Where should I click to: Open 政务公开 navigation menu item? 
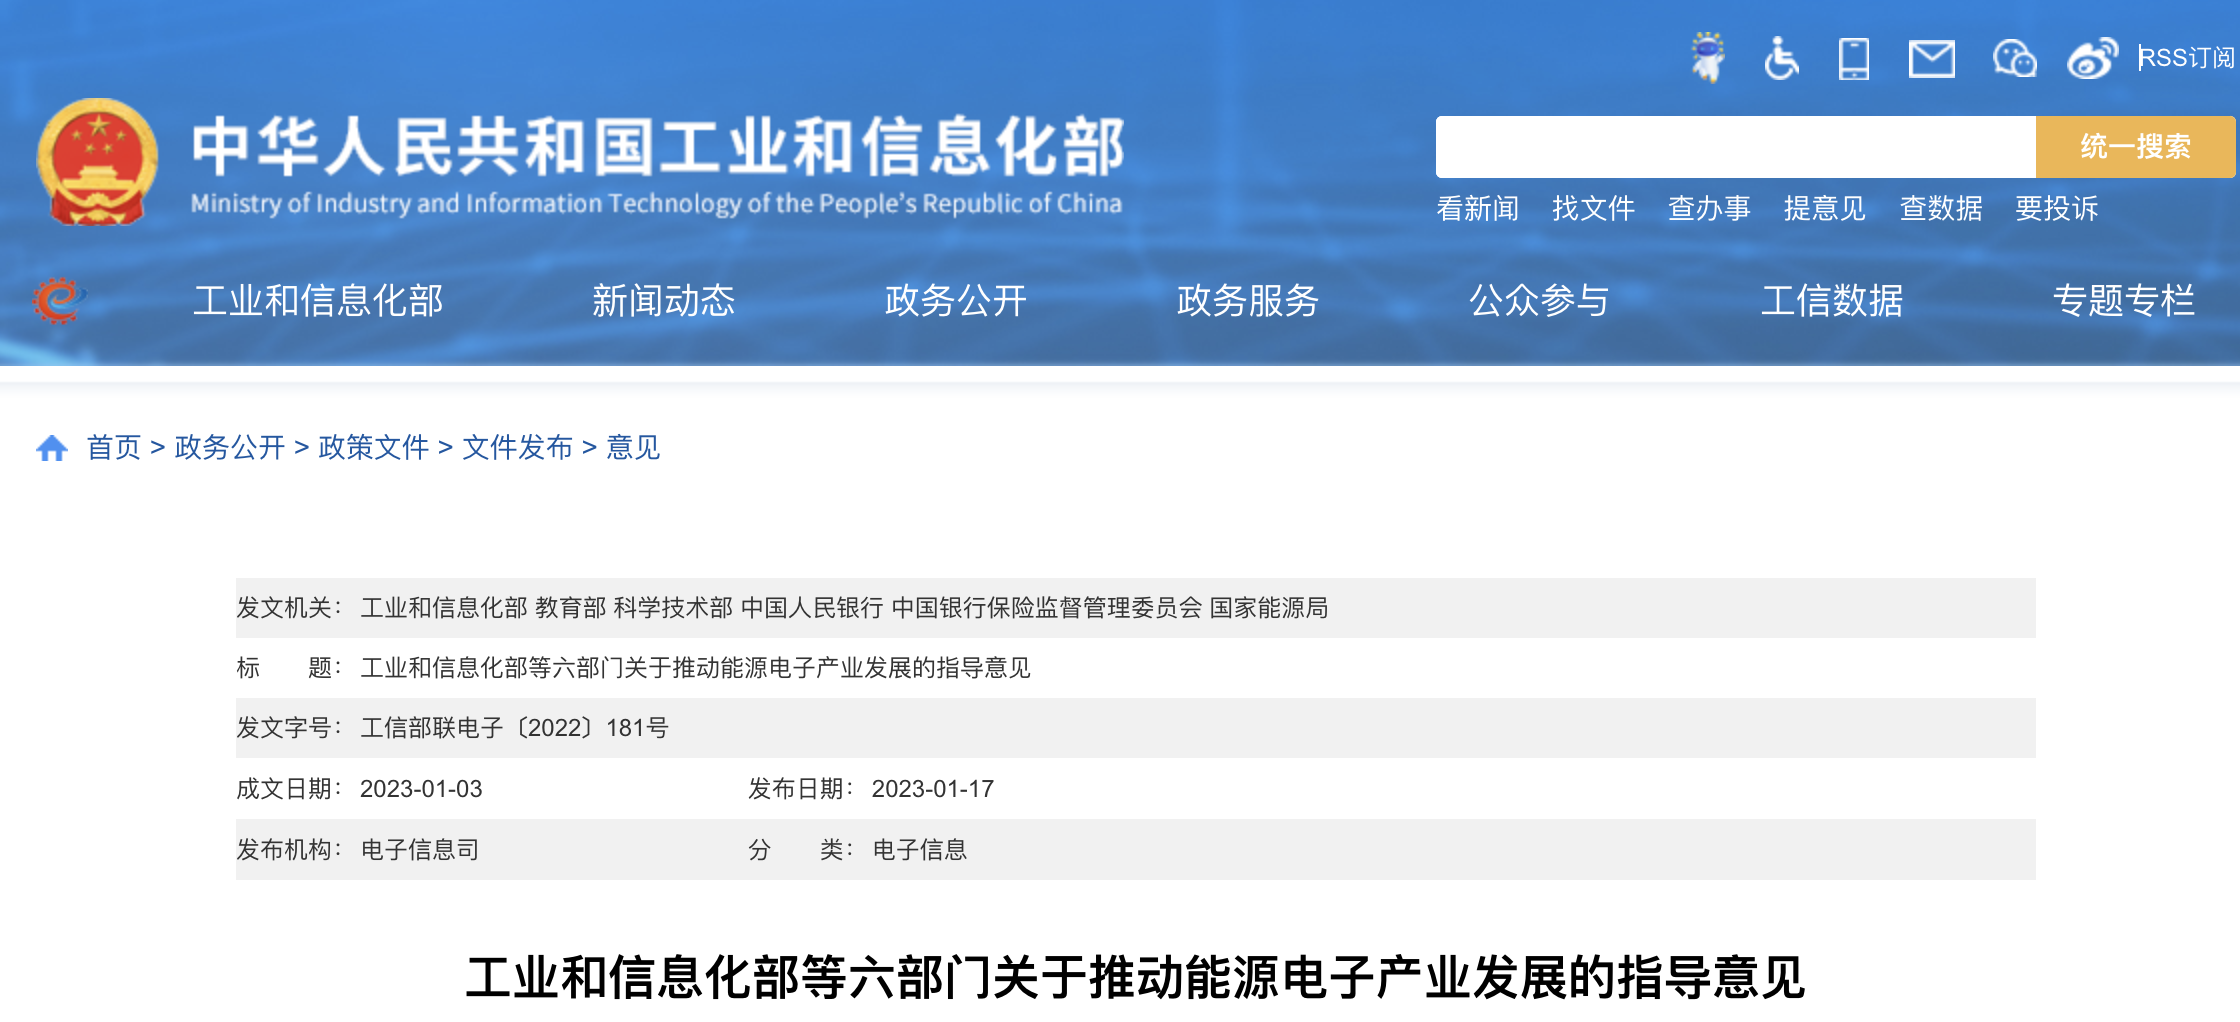[956, 300]
